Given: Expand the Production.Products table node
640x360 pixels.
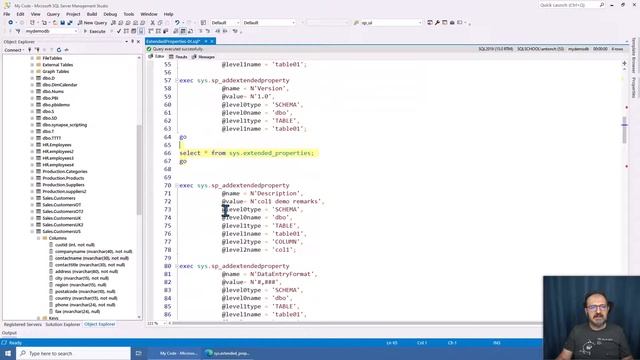Looking at the screenshot, I should click(32, 178).
